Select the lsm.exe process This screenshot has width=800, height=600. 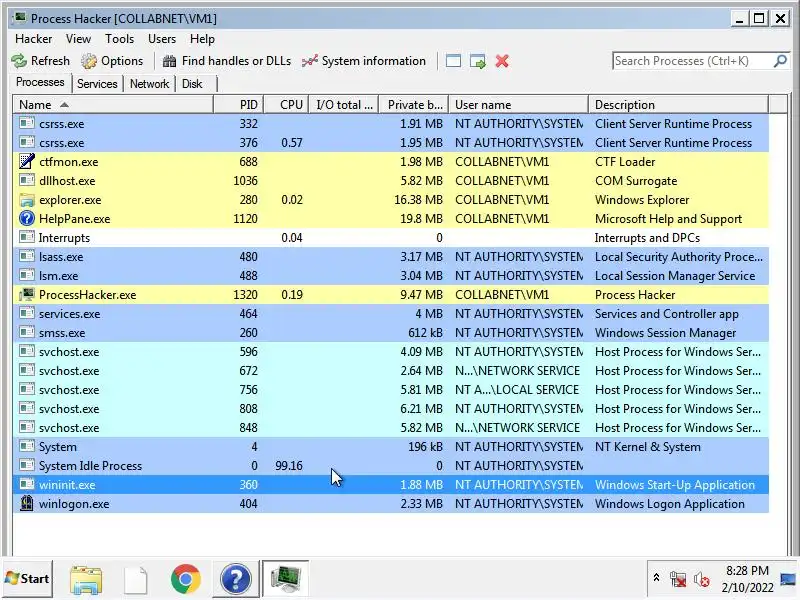(x=390, y=276)
